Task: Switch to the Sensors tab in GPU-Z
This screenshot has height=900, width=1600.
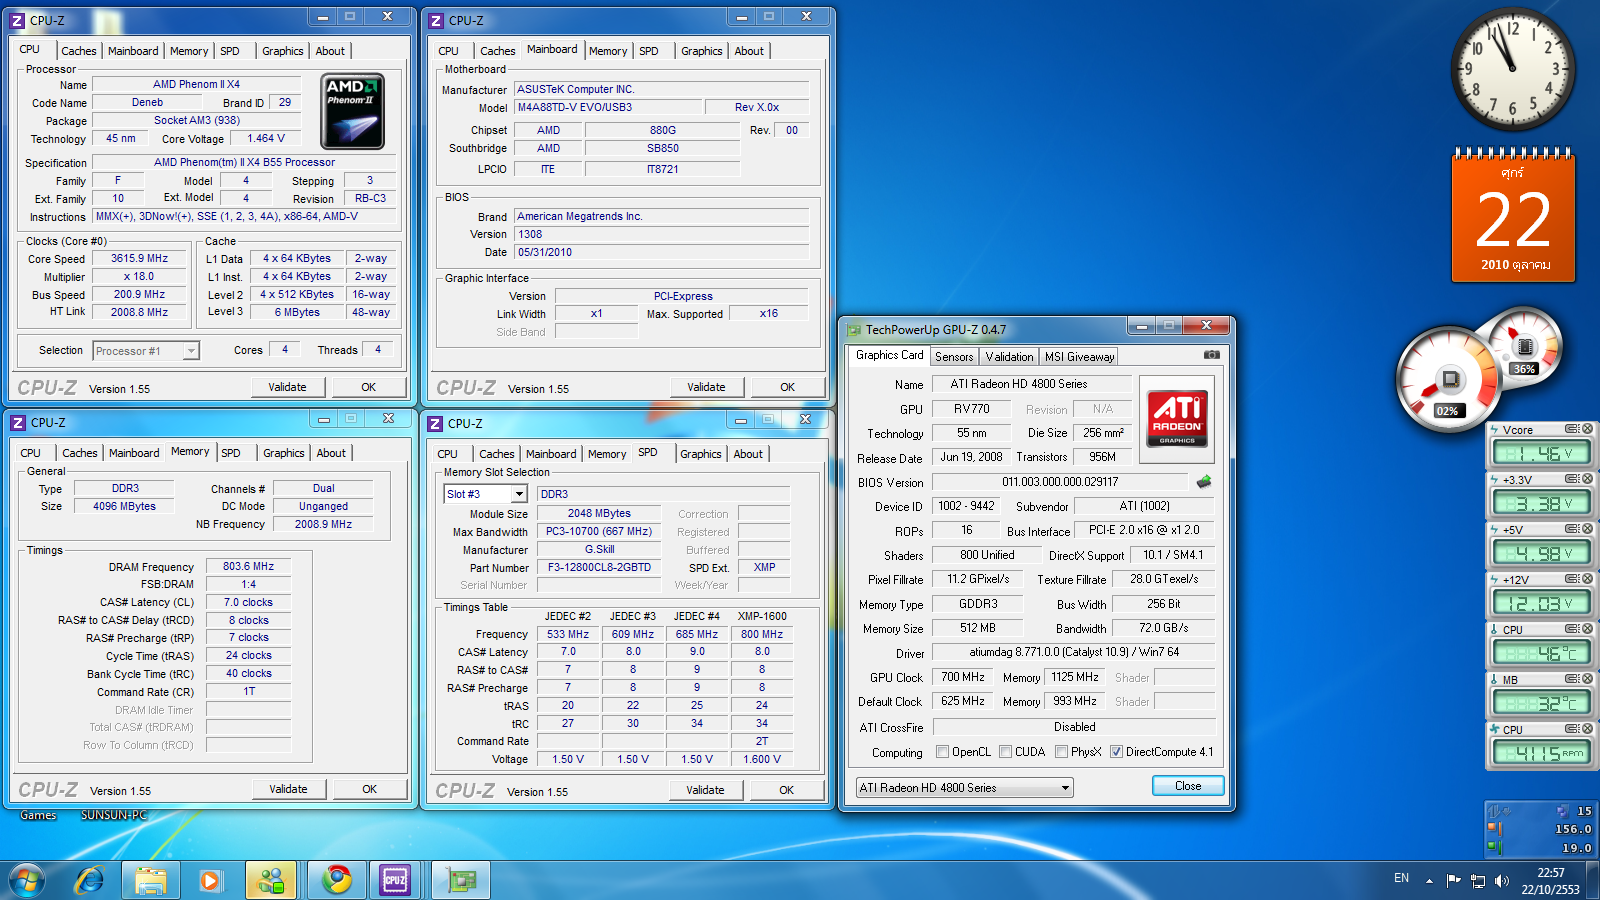Action: (x=953, y=357)
